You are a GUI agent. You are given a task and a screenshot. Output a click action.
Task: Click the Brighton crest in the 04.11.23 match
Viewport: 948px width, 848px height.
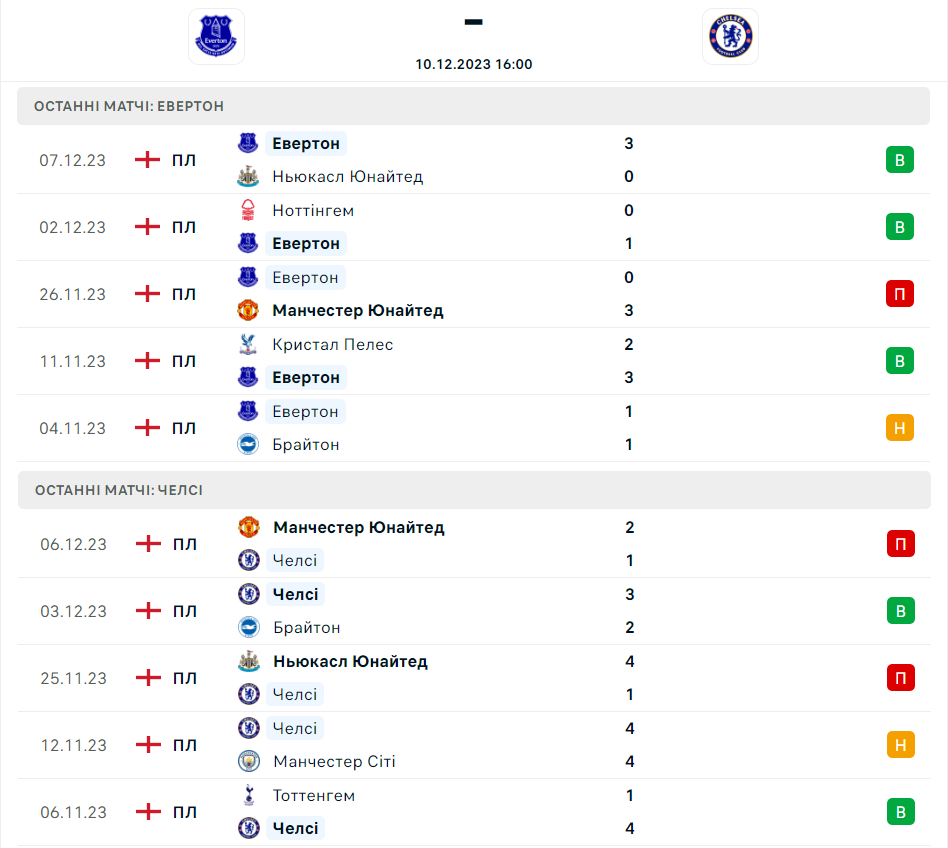click(x=248, y=445)
